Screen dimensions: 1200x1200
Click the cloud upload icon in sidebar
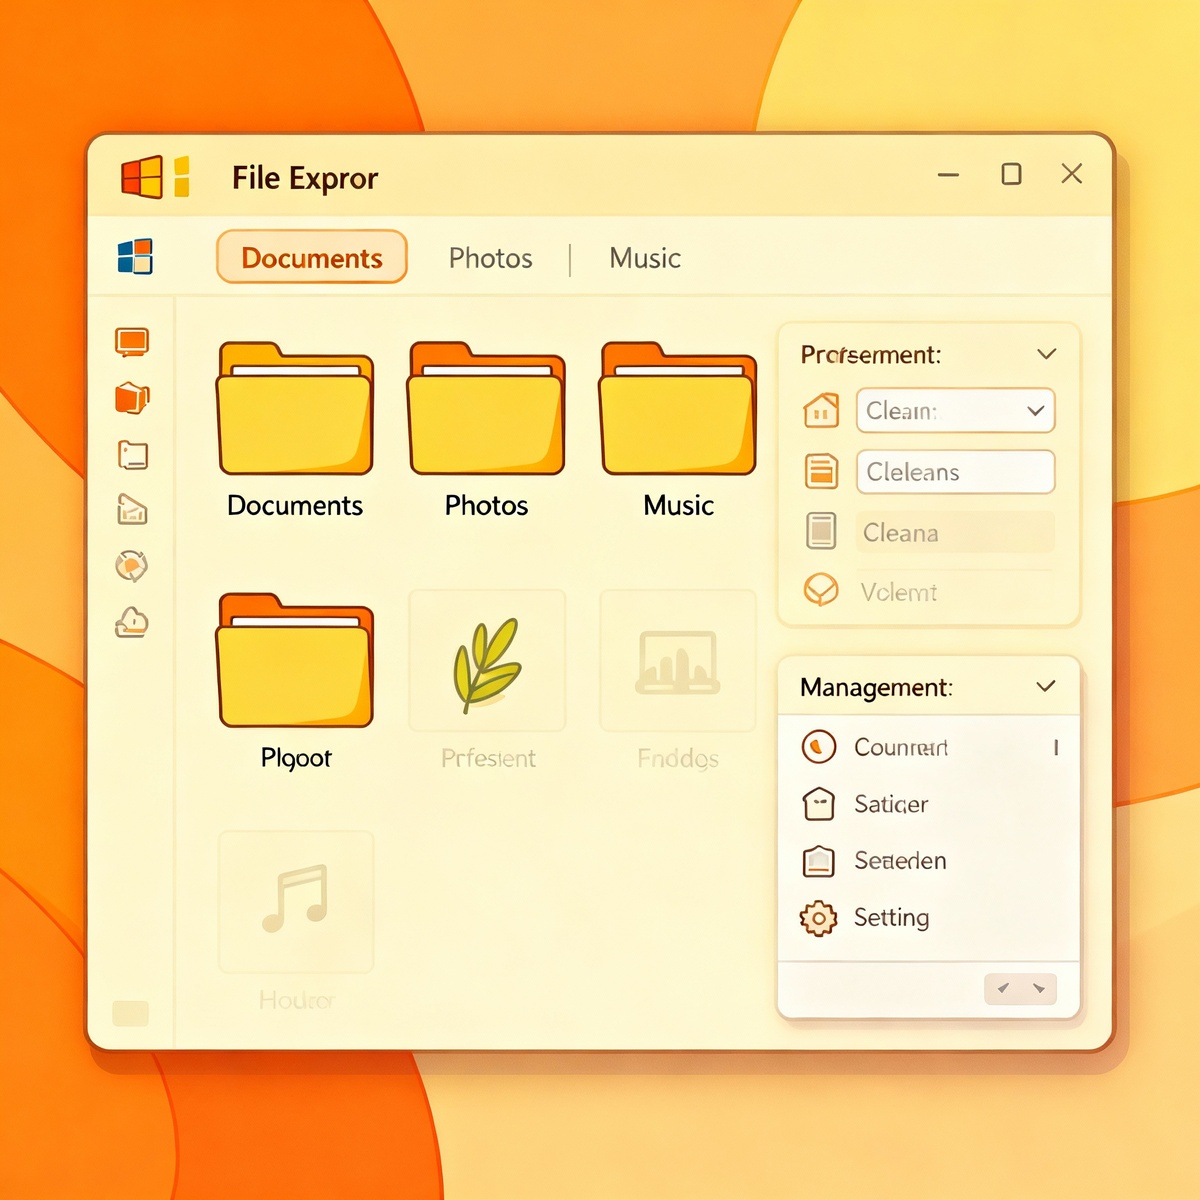click(132, 622)
